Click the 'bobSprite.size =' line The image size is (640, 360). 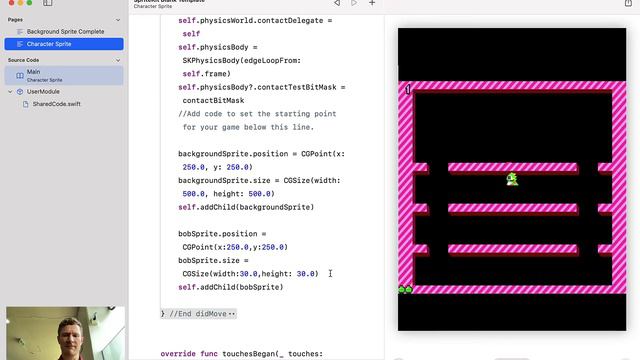213,260
